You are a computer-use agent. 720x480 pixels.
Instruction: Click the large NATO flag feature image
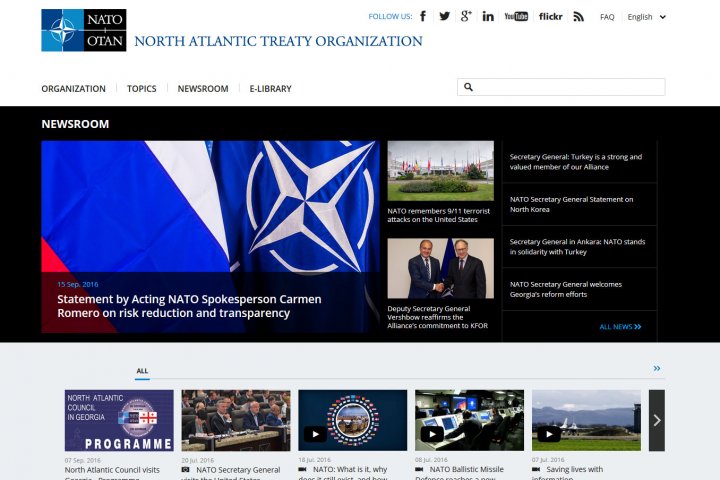[x=210, y=207]
